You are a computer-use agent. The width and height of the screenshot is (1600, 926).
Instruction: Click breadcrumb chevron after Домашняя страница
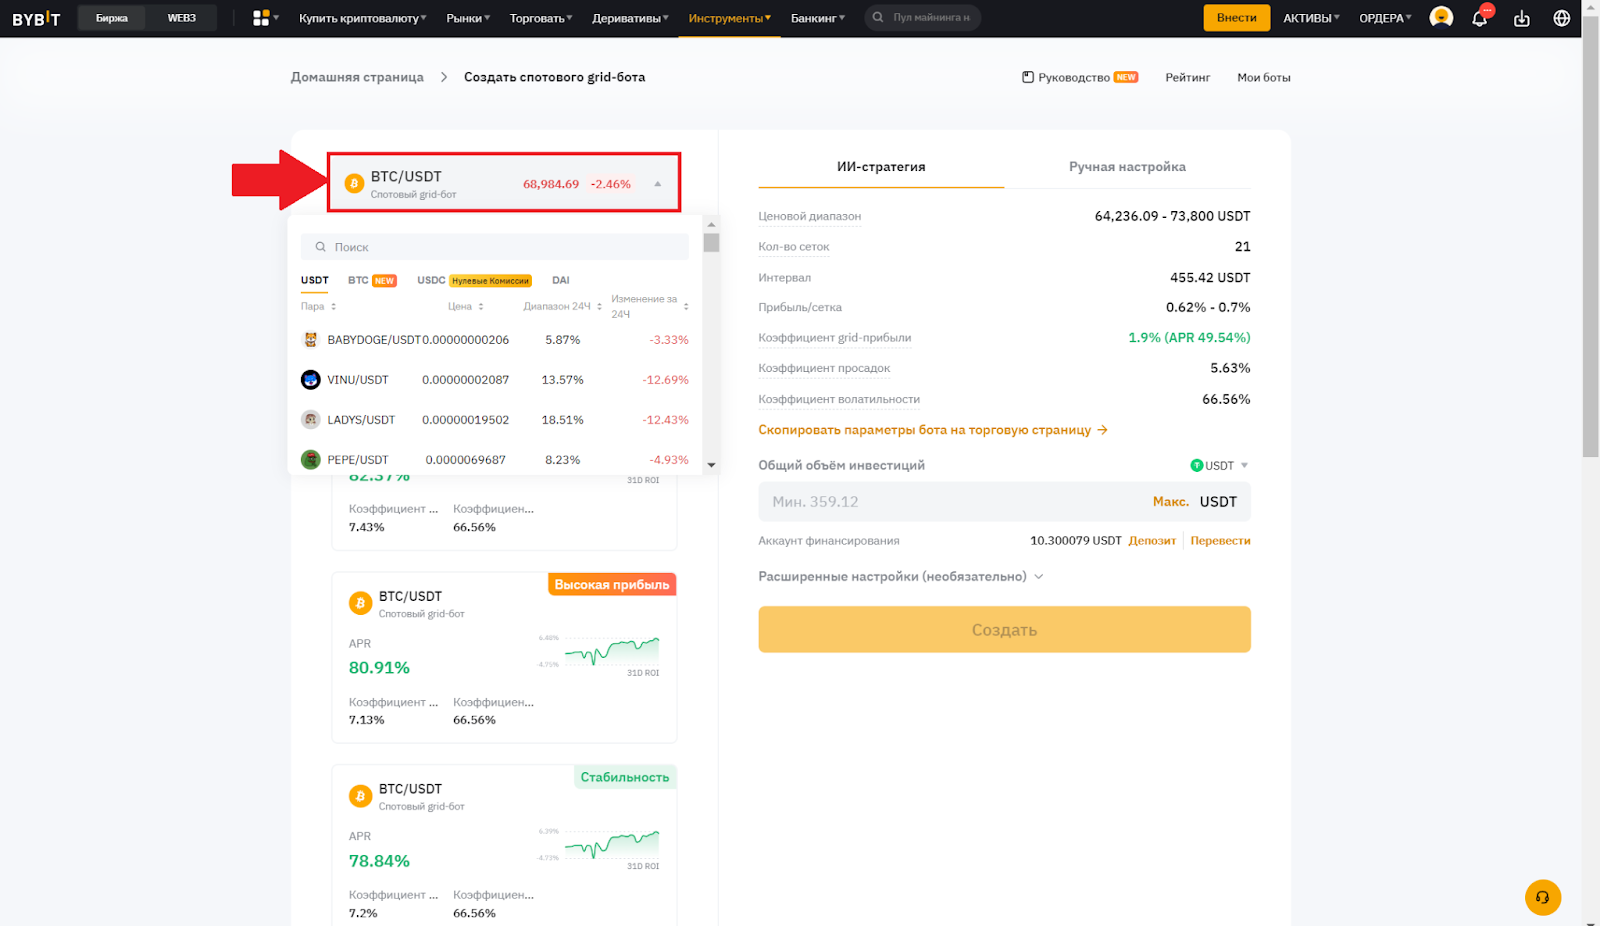tap(444, 77)
